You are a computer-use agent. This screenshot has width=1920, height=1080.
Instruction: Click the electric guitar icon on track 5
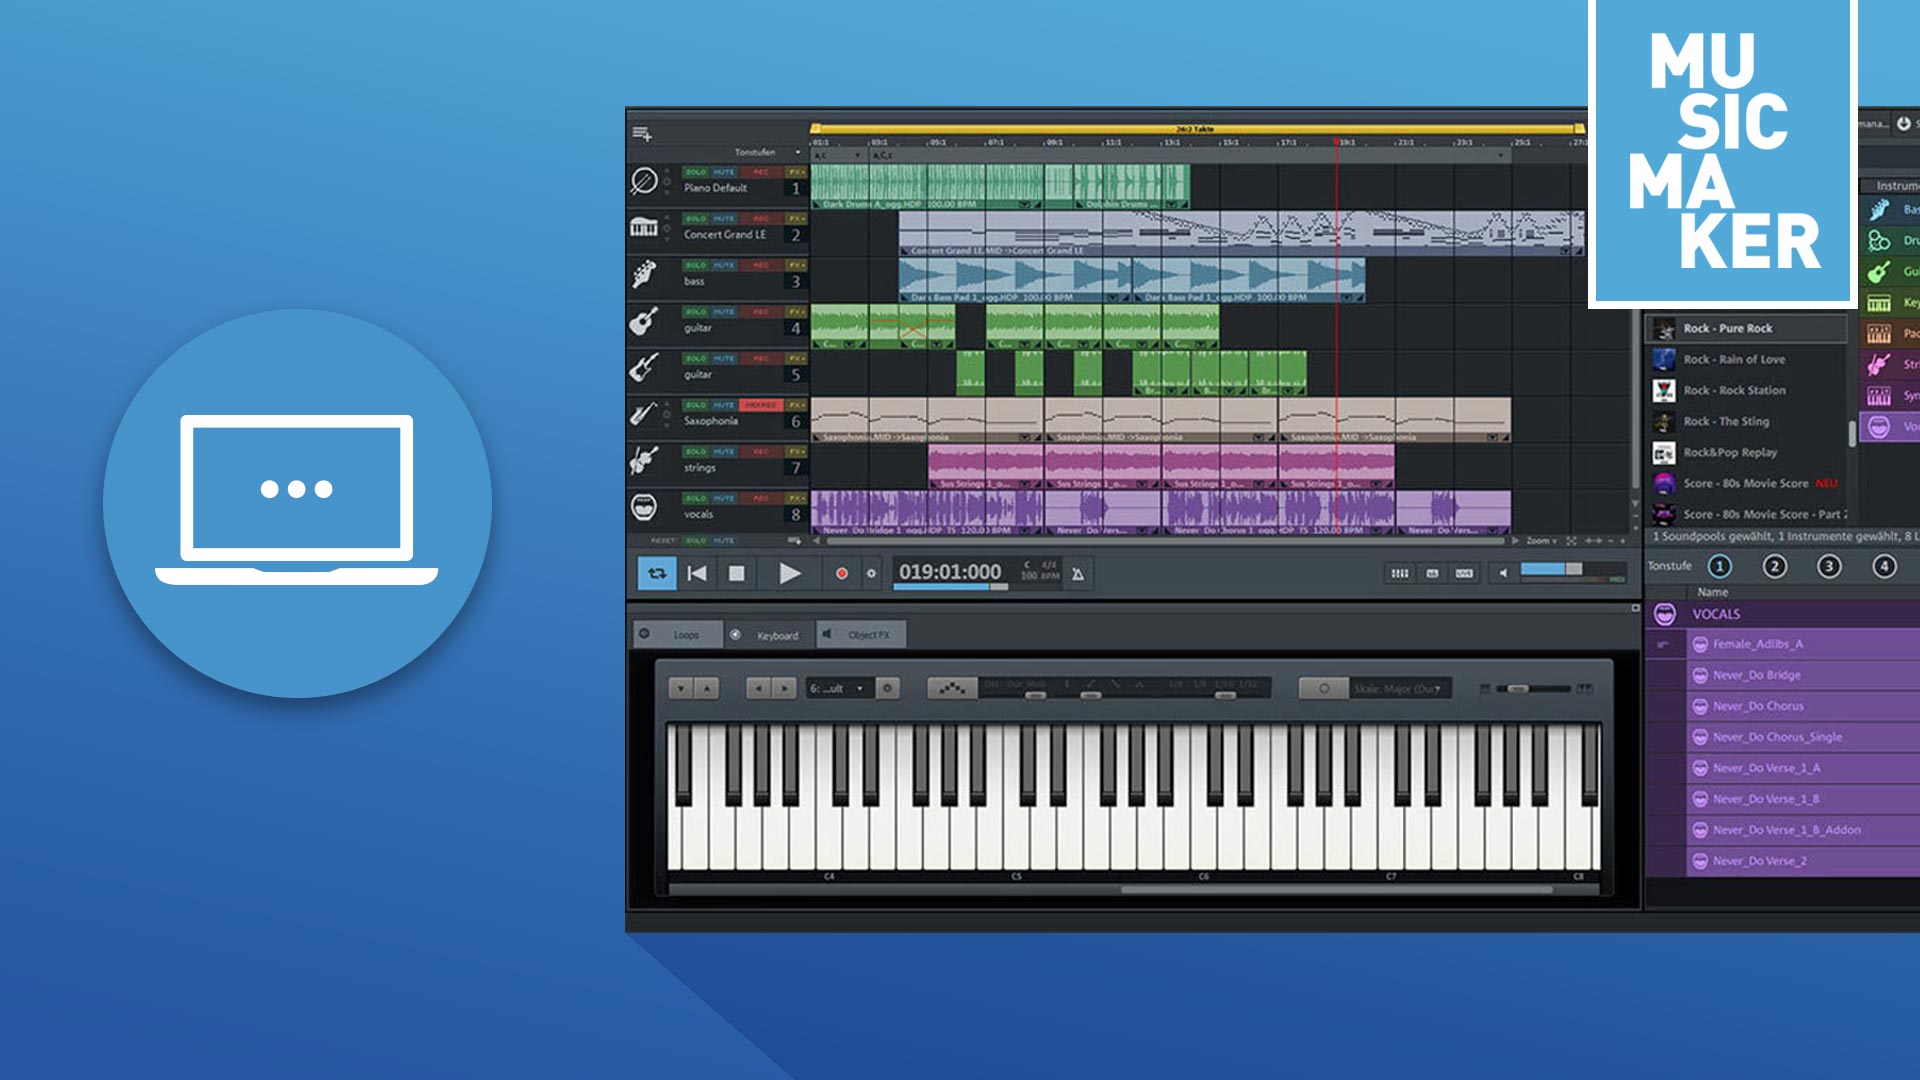tap(644, 367)
